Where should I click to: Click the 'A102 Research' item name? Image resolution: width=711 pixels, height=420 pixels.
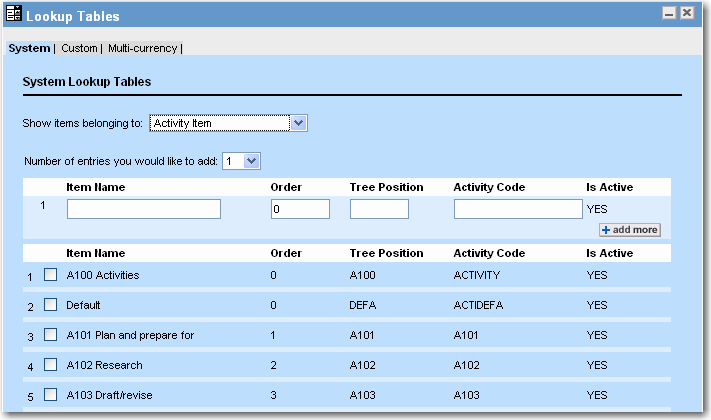click(x=104, y=365)
